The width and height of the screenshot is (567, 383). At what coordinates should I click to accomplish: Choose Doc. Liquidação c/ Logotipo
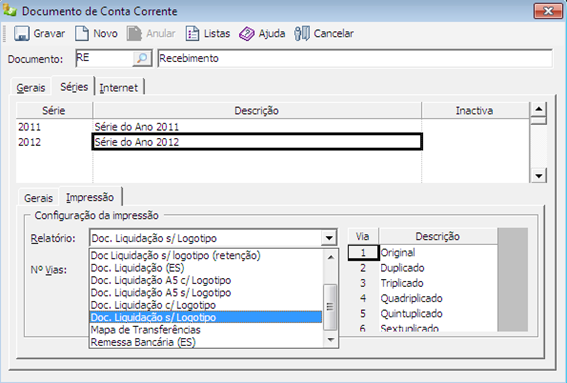point(205,305)
